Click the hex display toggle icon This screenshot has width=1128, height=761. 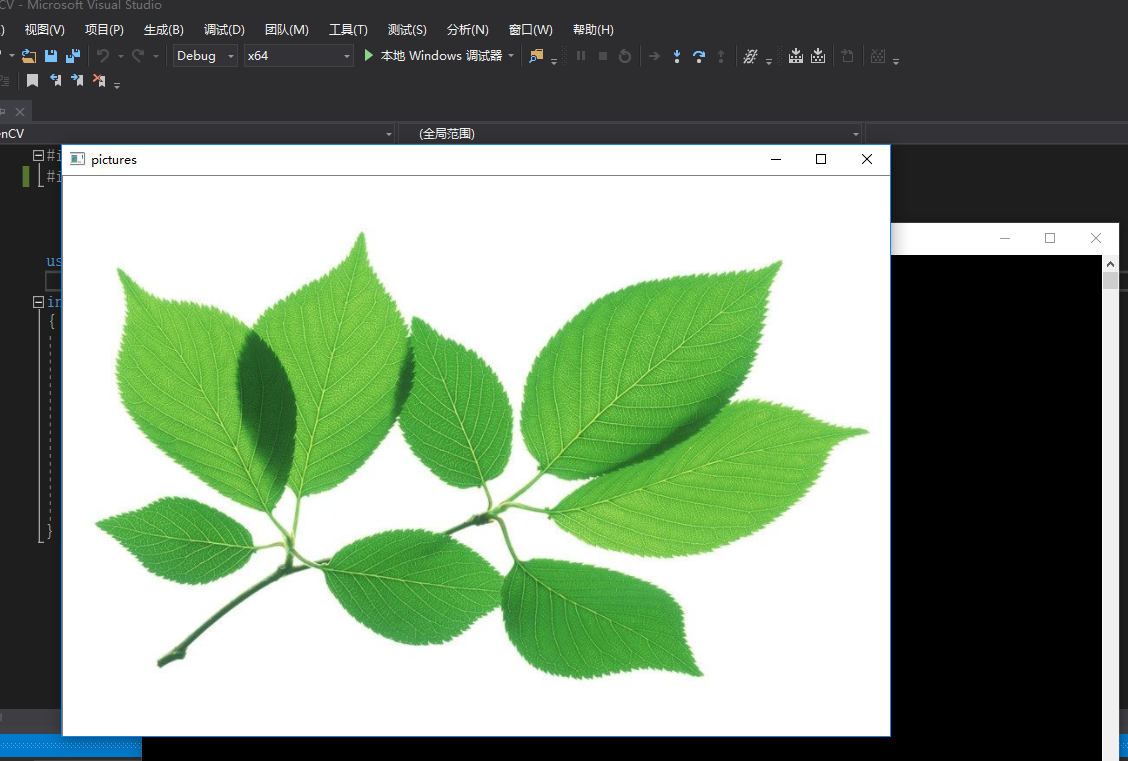750,56
